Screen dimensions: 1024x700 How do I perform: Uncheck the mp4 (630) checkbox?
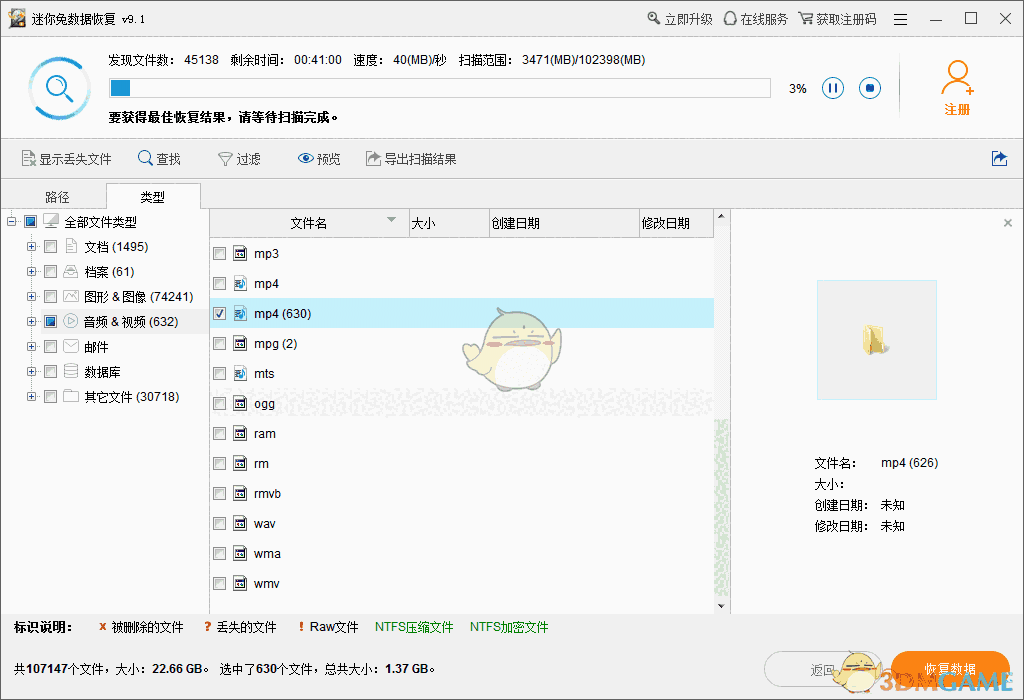(x=218, y=313)
